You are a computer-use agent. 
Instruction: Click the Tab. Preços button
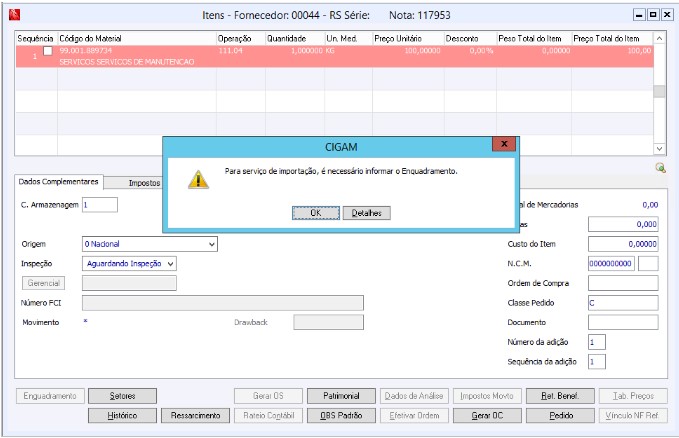pos(633,396)
